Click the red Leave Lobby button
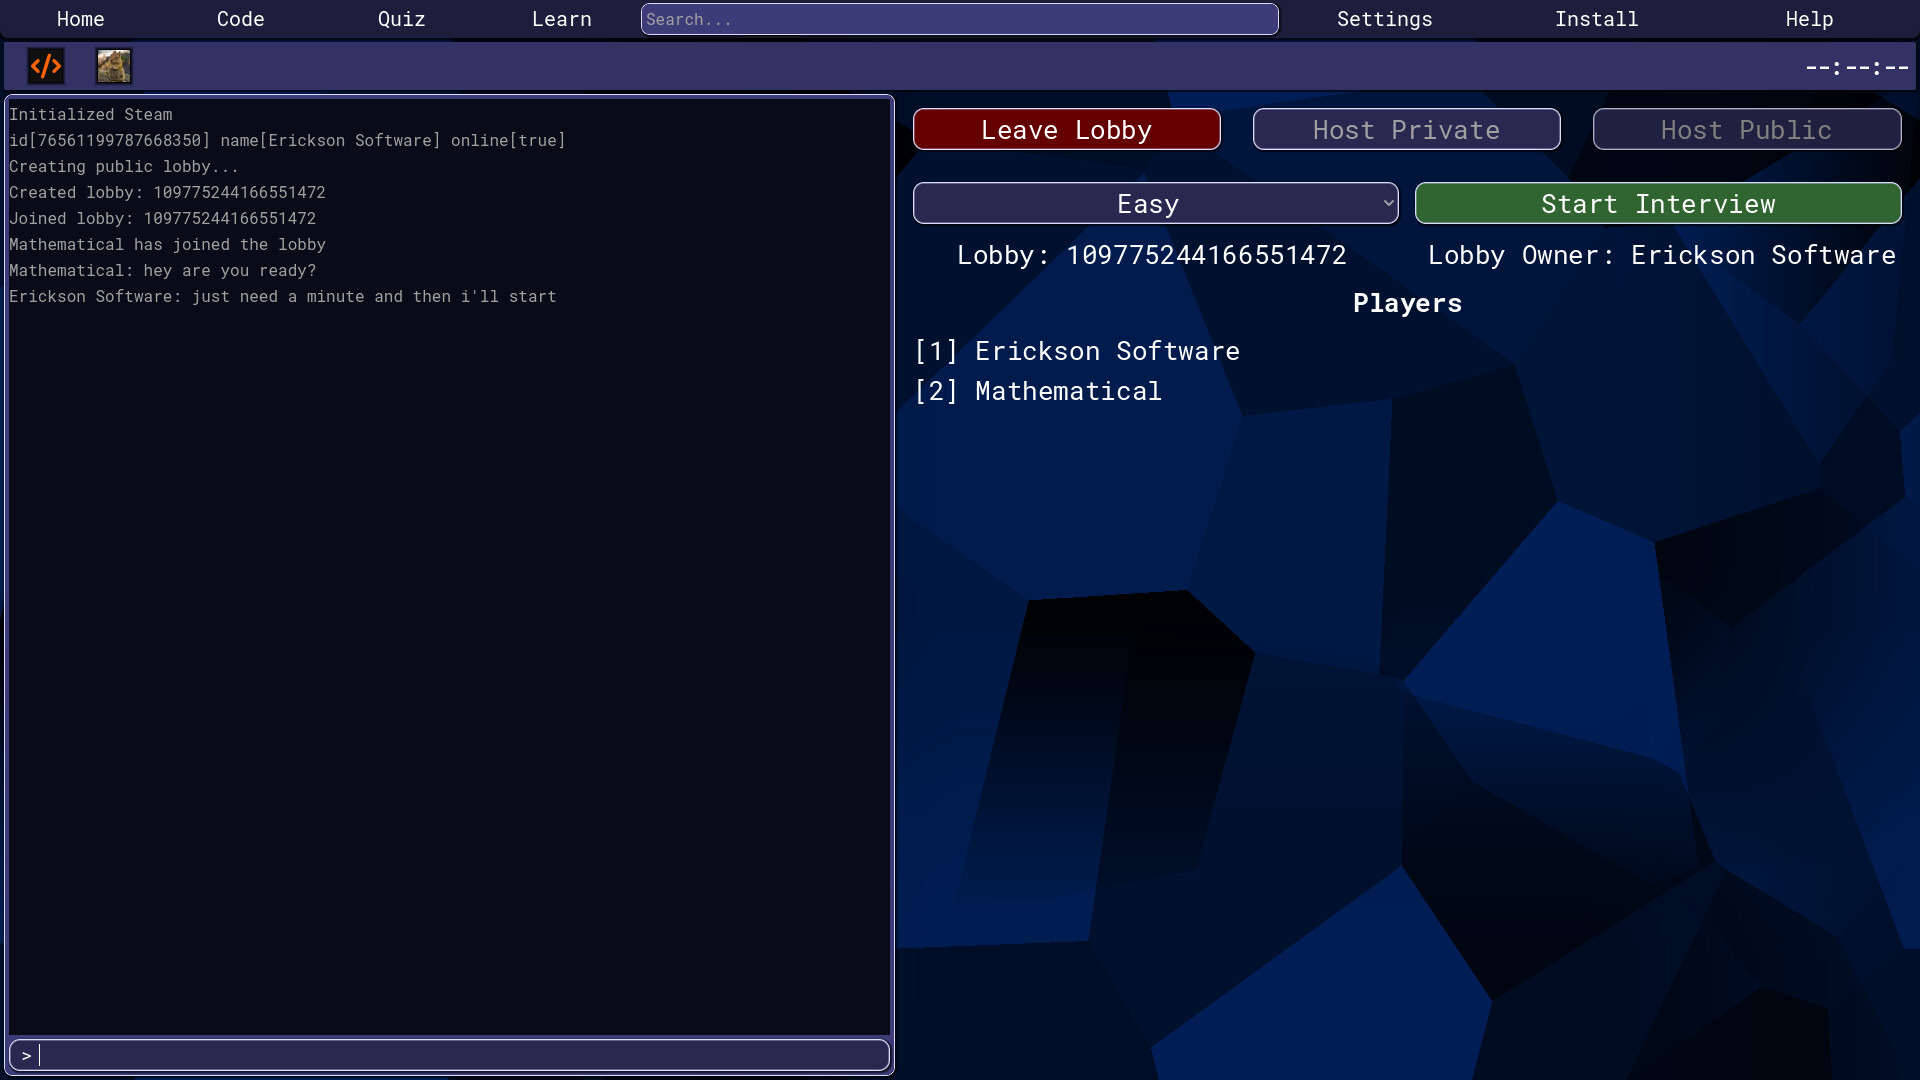 (x=1066, y=129)
